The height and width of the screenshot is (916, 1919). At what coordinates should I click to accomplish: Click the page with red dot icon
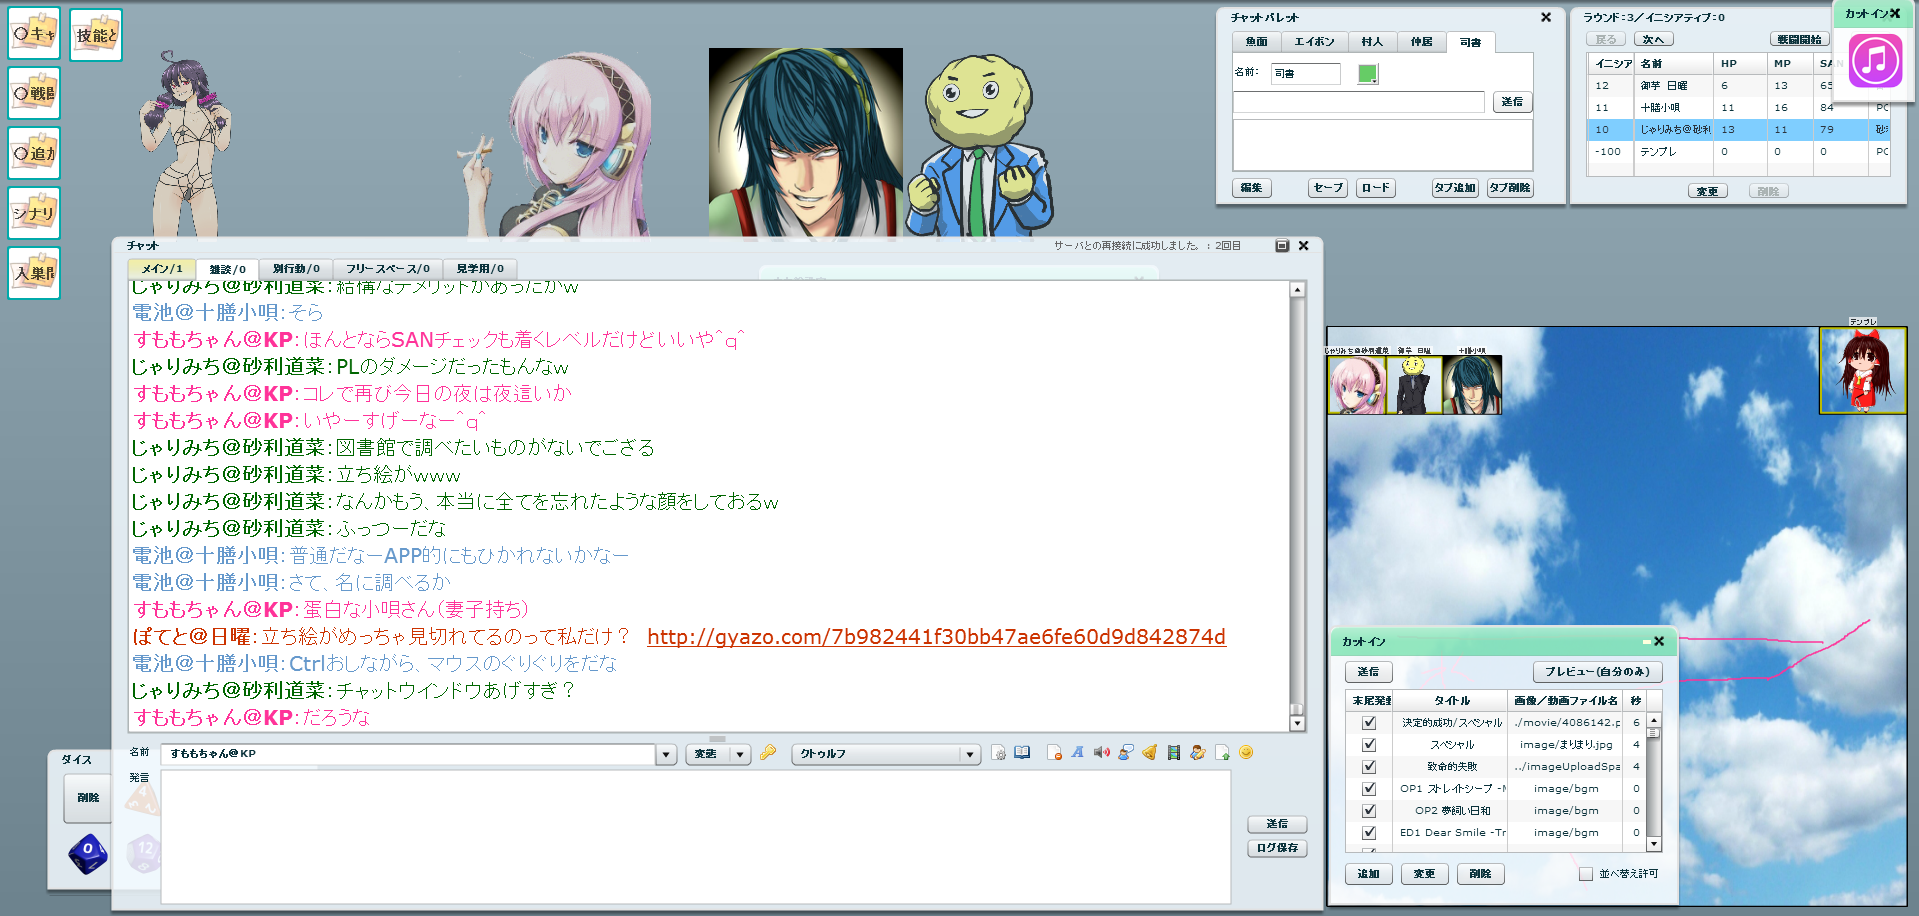tap(1054, 753)
